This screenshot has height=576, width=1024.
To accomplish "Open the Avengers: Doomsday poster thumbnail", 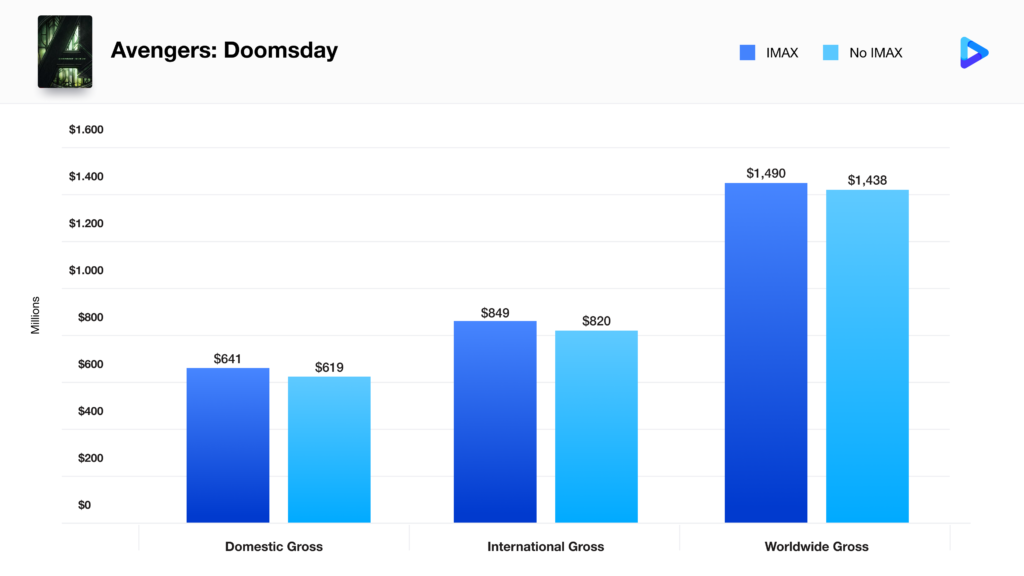I will click(x=65, y=52).
